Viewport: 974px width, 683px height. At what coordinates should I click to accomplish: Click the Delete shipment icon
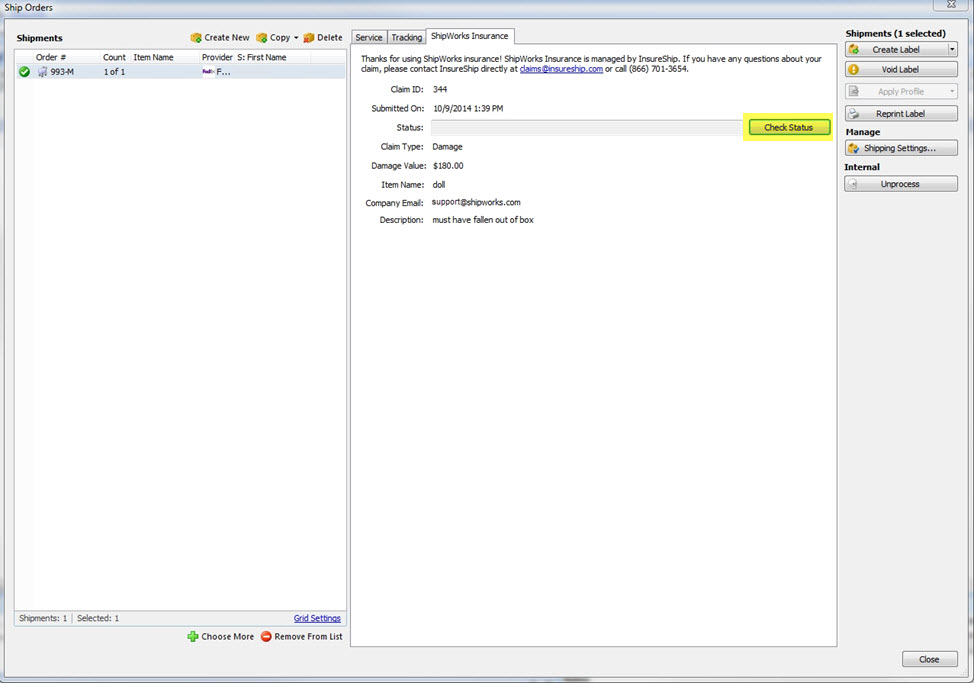click(x=309, y=38)
